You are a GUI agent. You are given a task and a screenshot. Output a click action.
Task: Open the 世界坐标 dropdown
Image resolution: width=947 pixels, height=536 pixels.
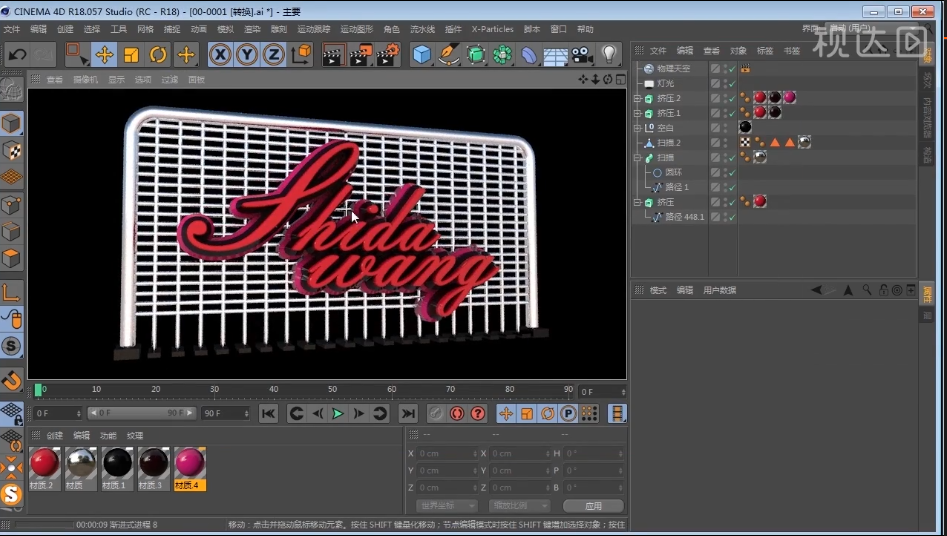[447, 506]
